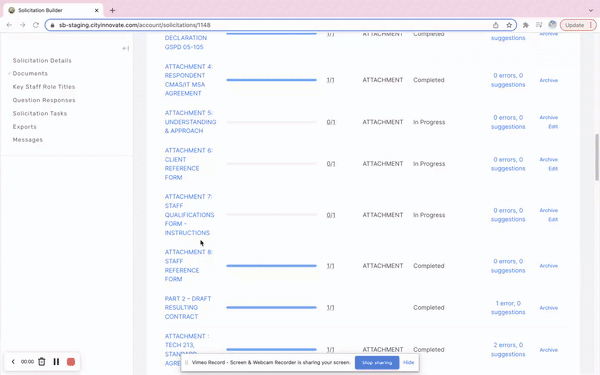This screenshot has height=375, width=600.
Task: Click the share icon in the address bar
Action: click(x=496, y=25)
